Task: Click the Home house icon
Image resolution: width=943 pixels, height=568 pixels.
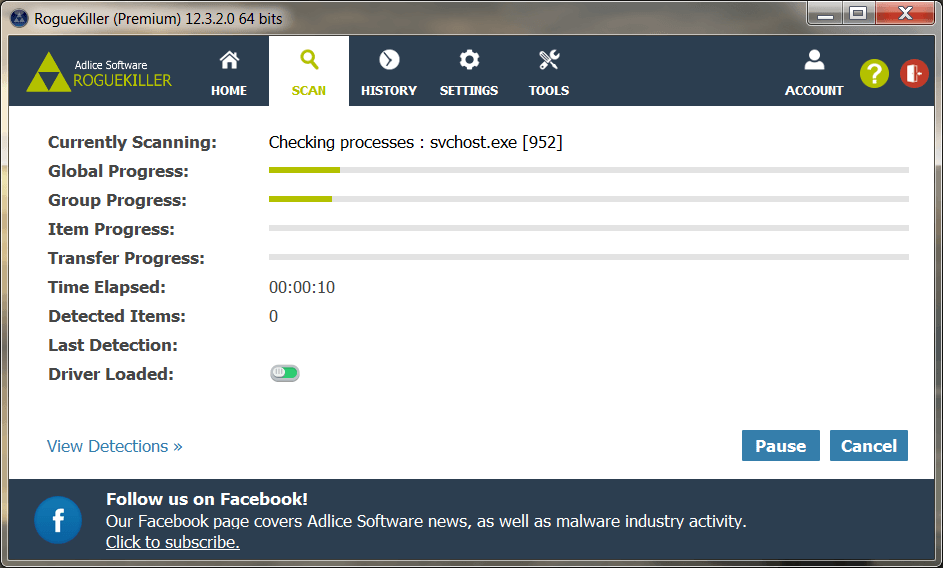Action: pos(229,61)
